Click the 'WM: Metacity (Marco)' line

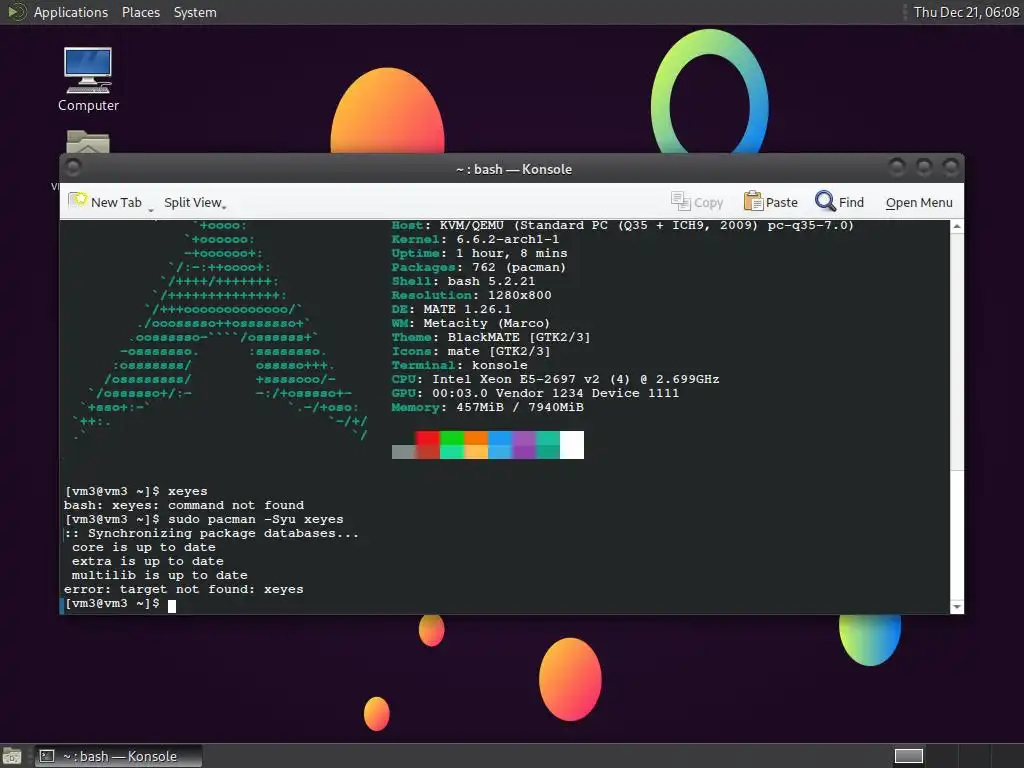pos(471,323)
